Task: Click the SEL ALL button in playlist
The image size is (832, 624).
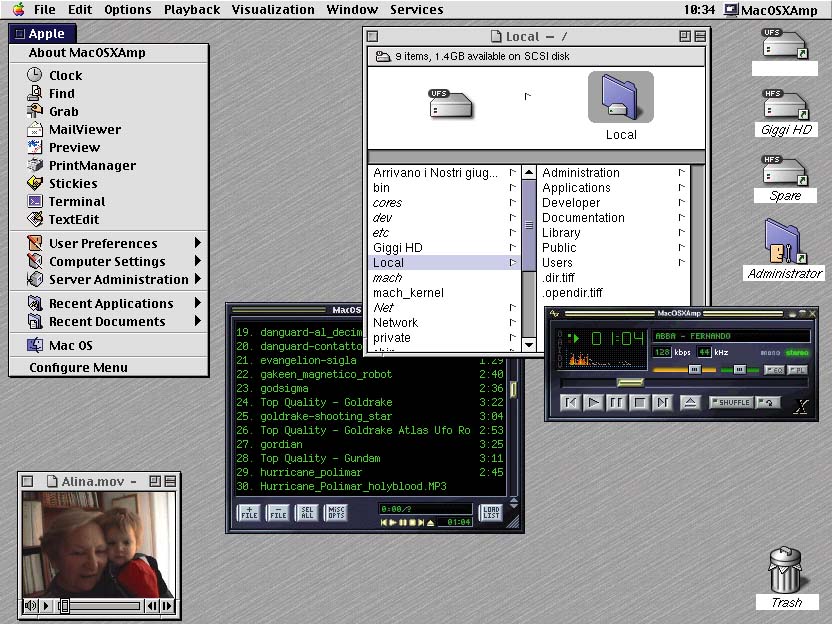Action: click(307, 513)
